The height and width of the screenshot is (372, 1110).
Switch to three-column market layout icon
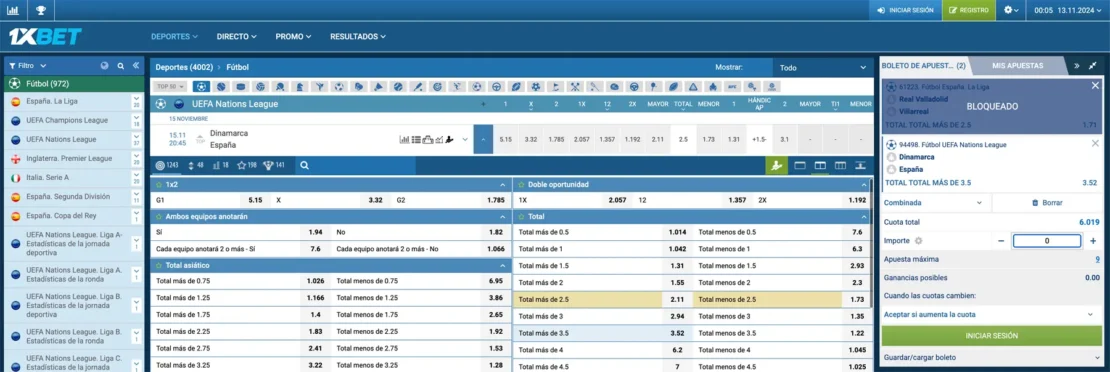tap(840, 166)
